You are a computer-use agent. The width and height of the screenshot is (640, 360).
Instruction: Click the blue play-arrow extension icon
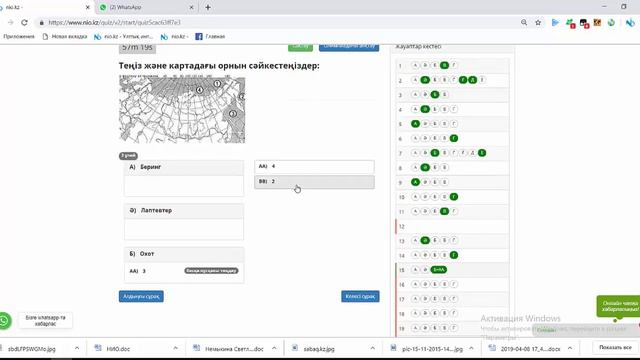tap(555, 22)
